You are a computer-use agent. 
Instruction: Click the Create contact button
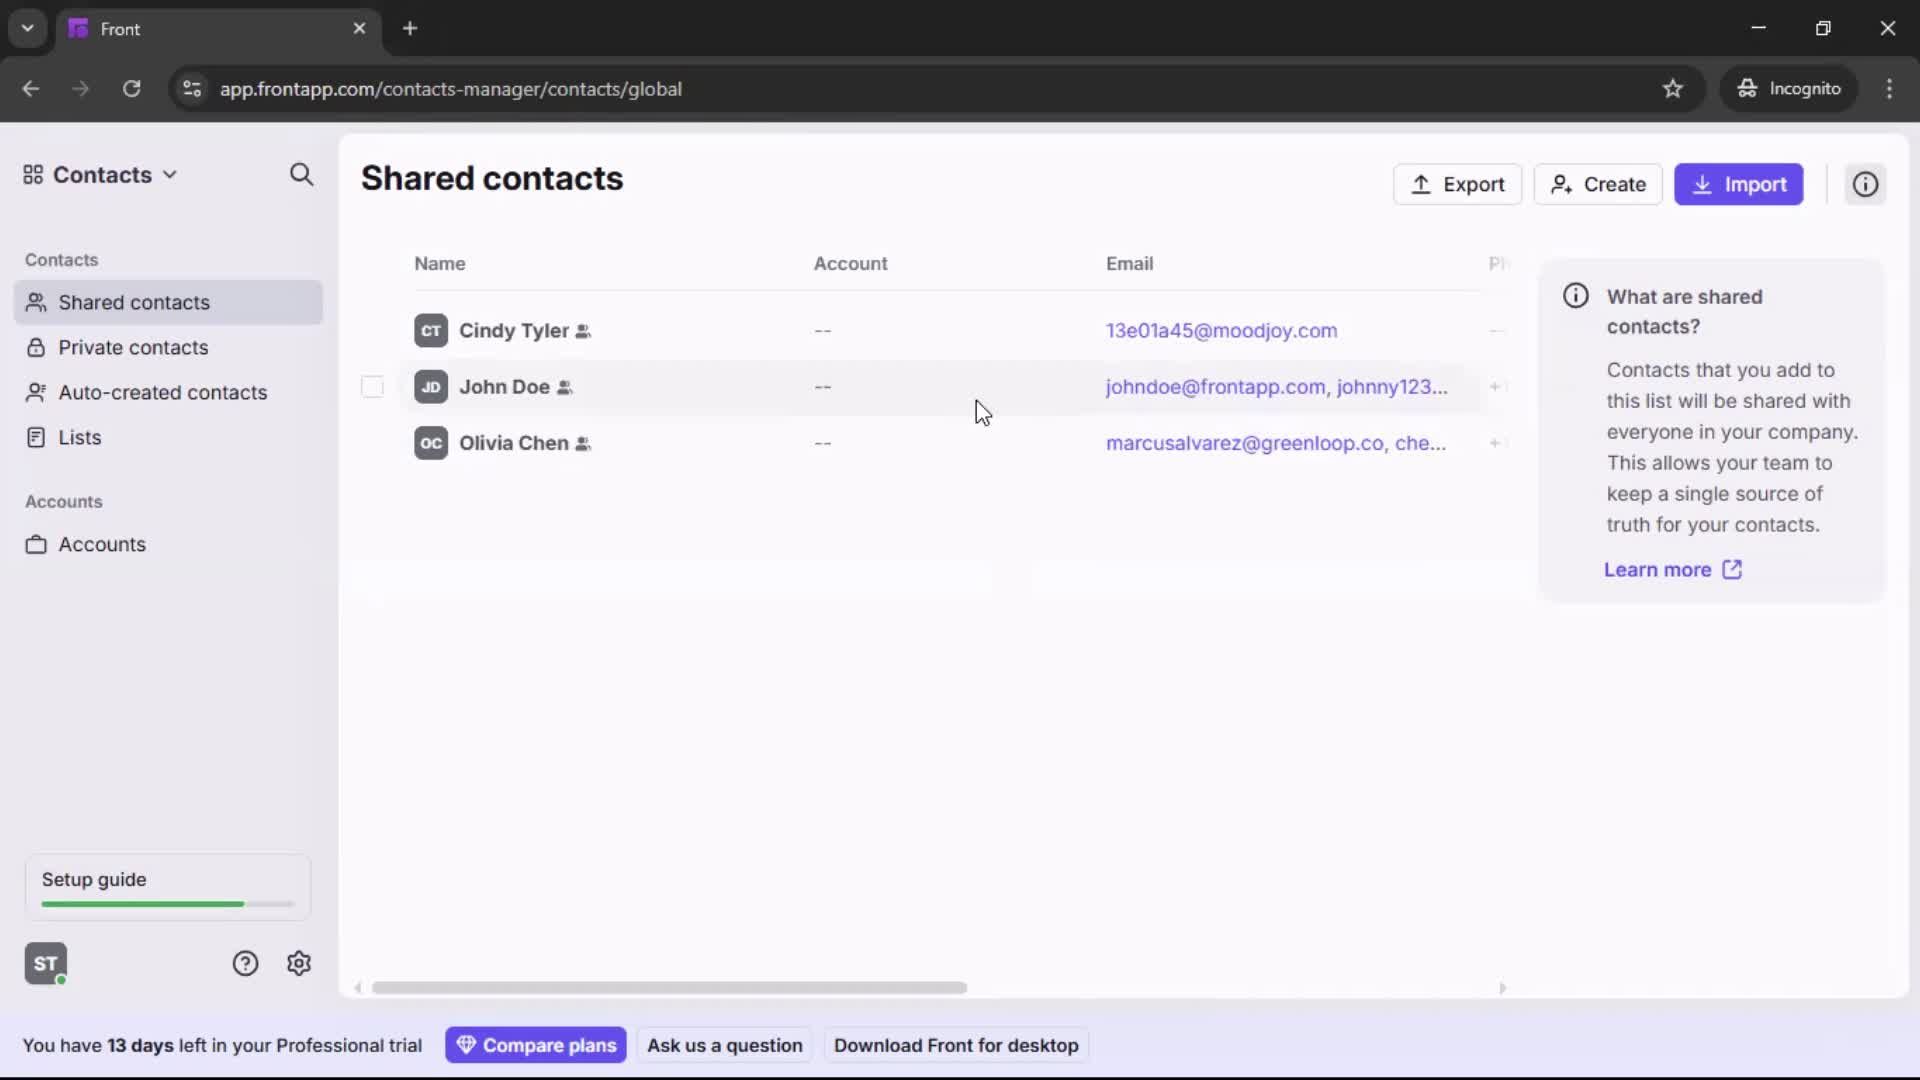tap(1597, 184)
